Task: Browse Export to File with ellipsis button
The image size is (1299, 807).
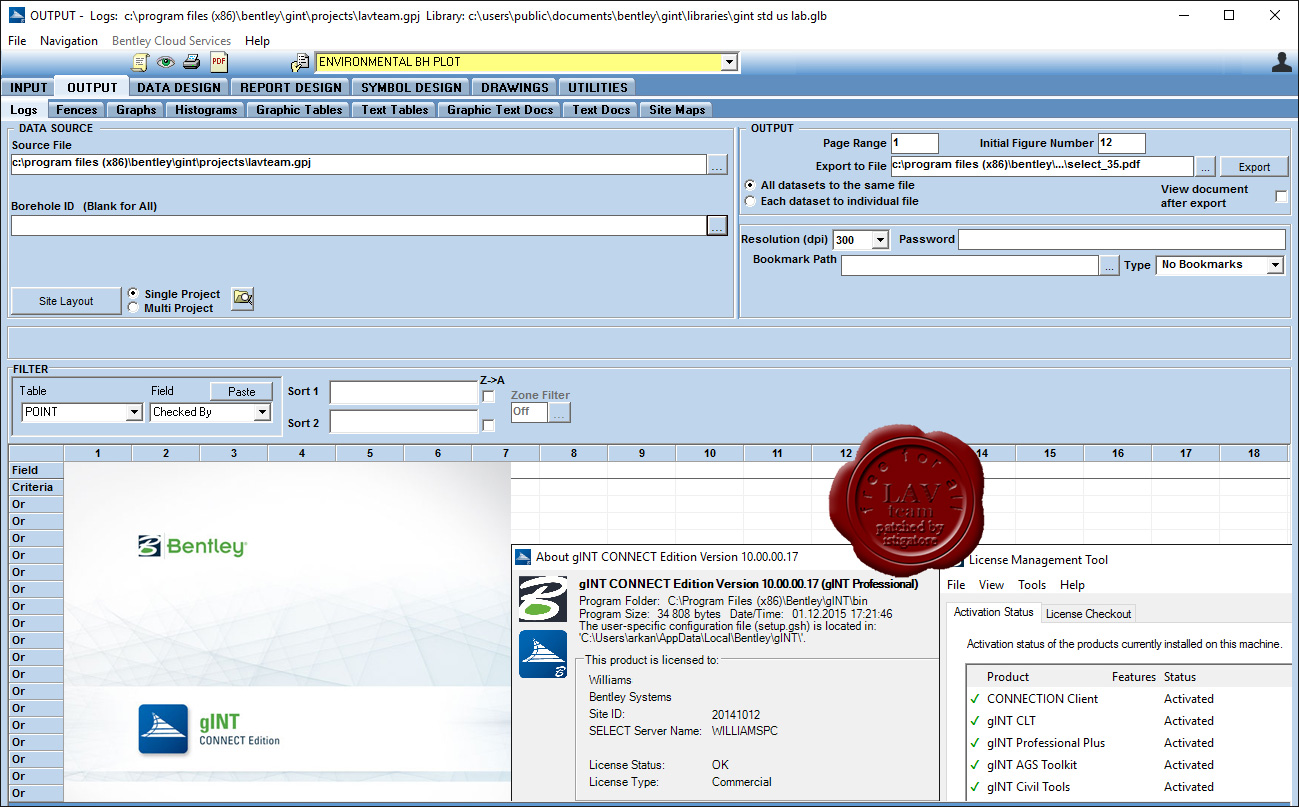Action: coord(1205,167)
